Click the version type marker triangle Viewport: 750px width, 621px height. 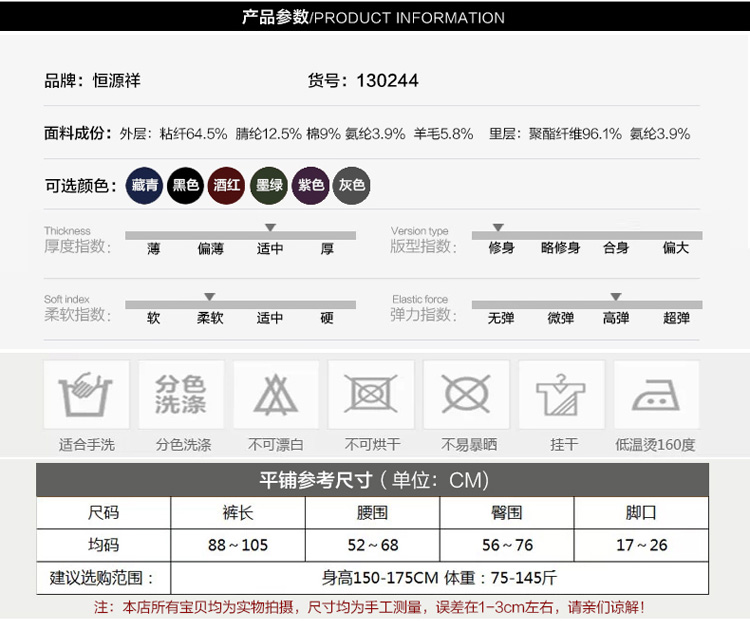498,227
